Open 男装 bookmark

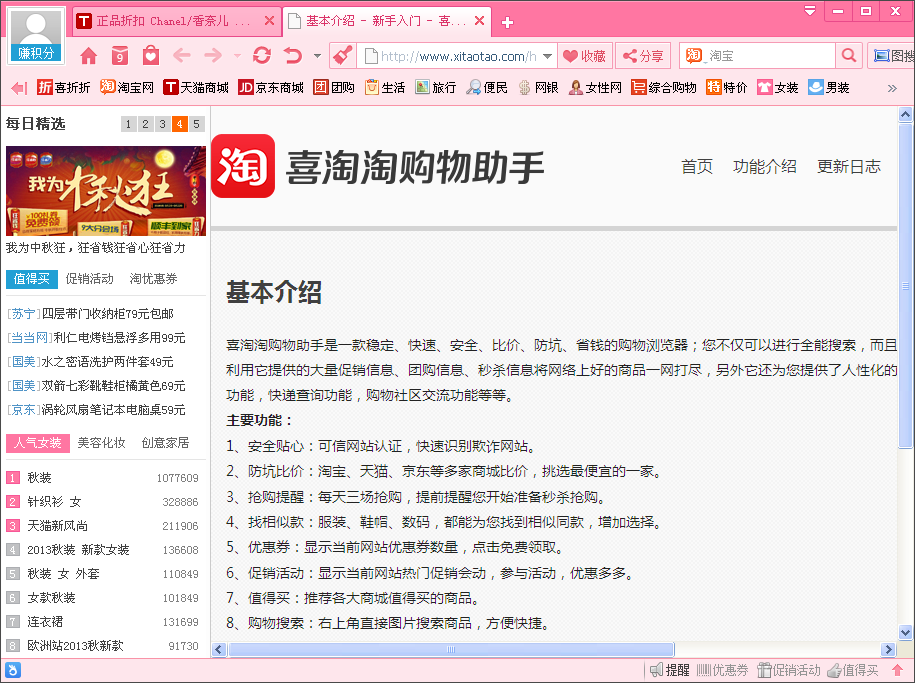pyautogui.click(x=829, y=88)
